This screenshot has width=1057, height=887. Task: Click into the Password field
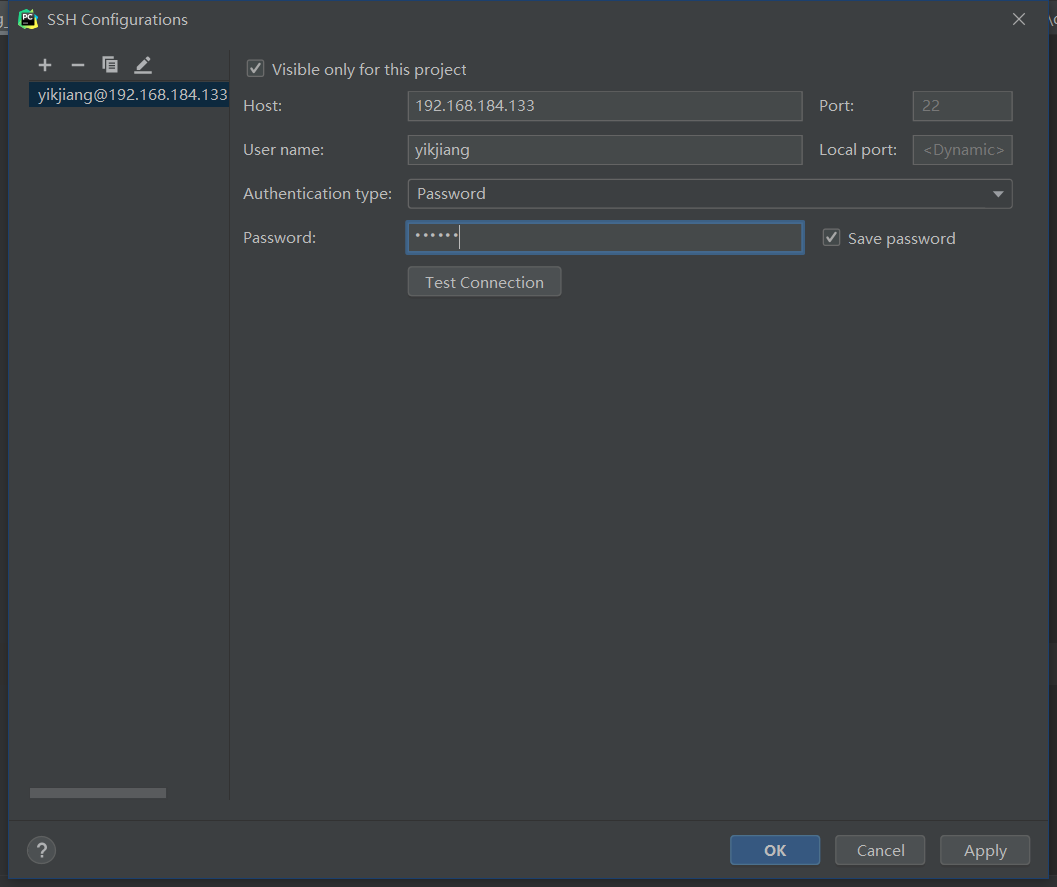[x=605, y=237]
